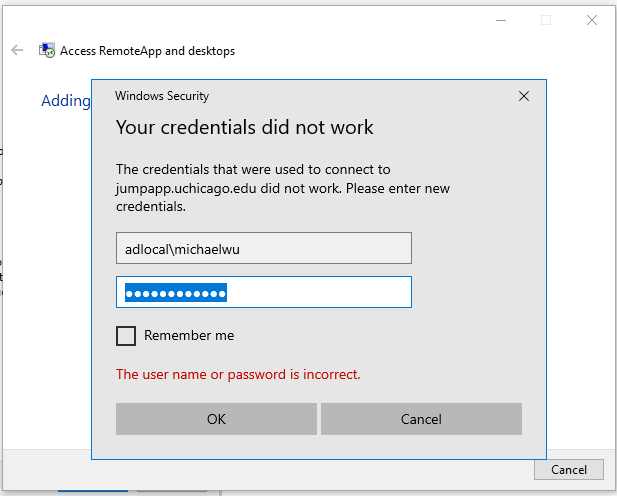Click the RemoteApp and desktops title icon

(47, 50)
